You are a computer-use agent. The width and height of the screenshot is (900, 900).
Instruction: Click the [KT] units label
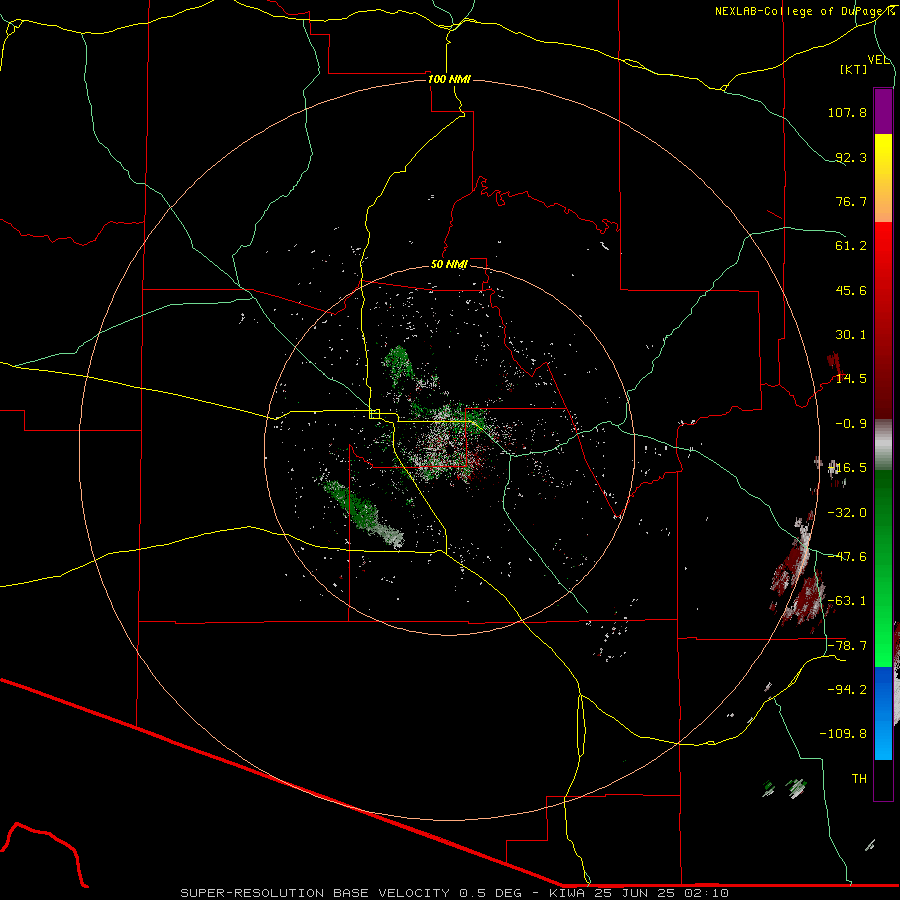coord(854,69)
